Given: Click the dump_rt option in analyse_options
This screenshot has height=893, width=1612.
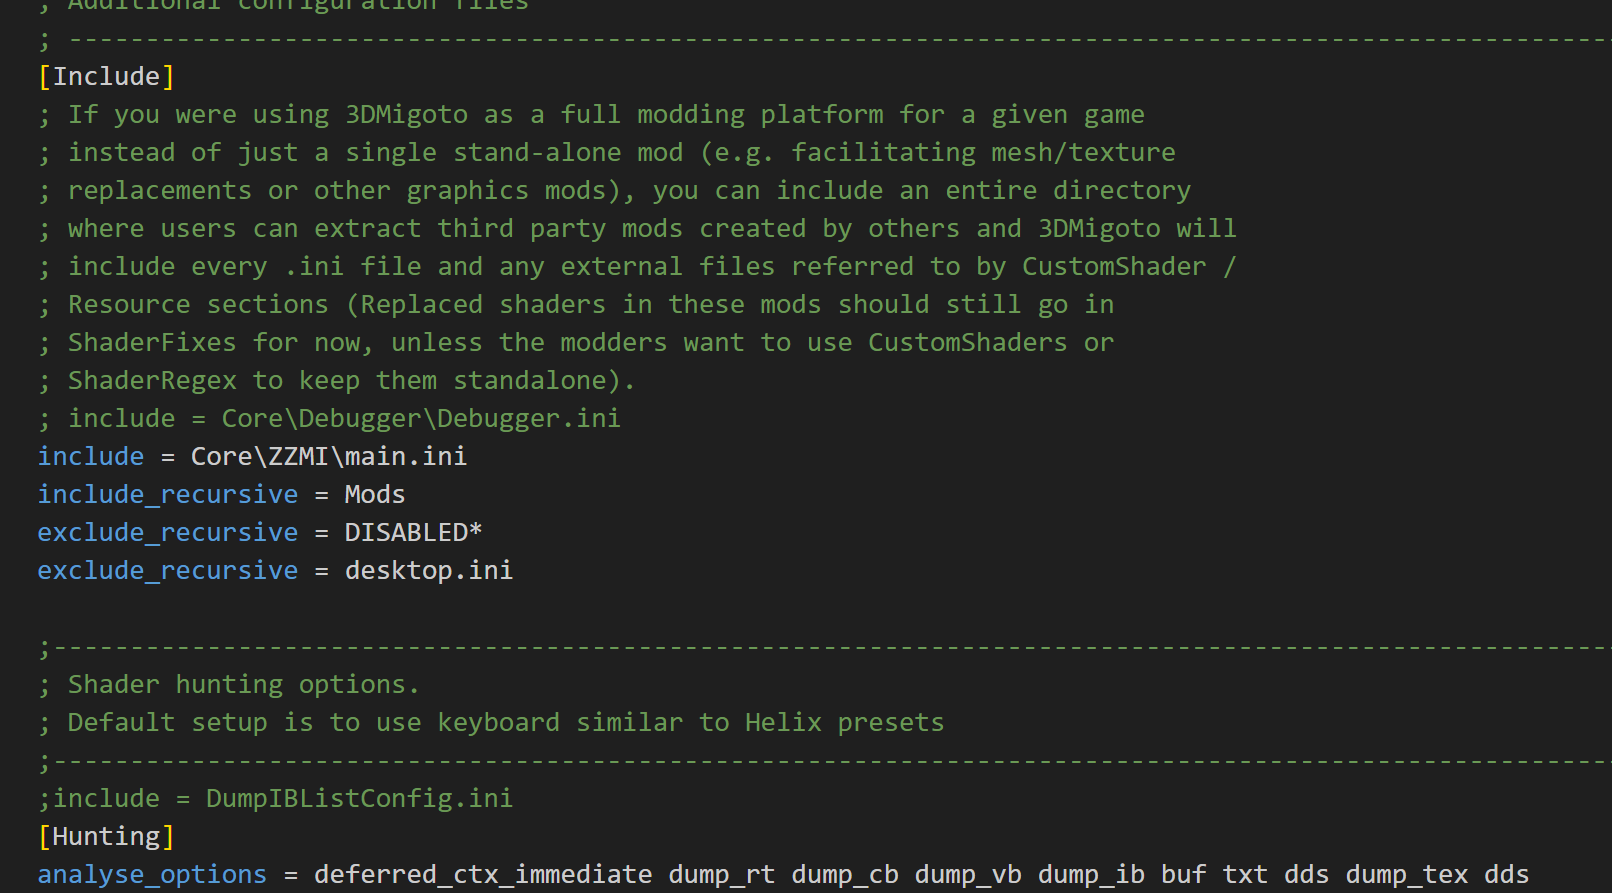Looking at the screenshot, I should coord(721,875).
